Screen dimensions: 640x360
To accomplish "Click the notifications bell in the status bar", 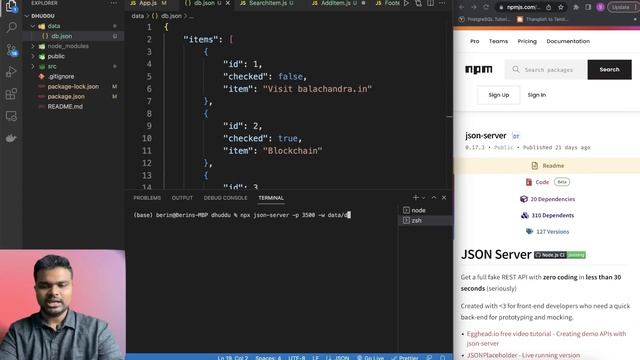I will pyautogui.click(x=442, y=358).
